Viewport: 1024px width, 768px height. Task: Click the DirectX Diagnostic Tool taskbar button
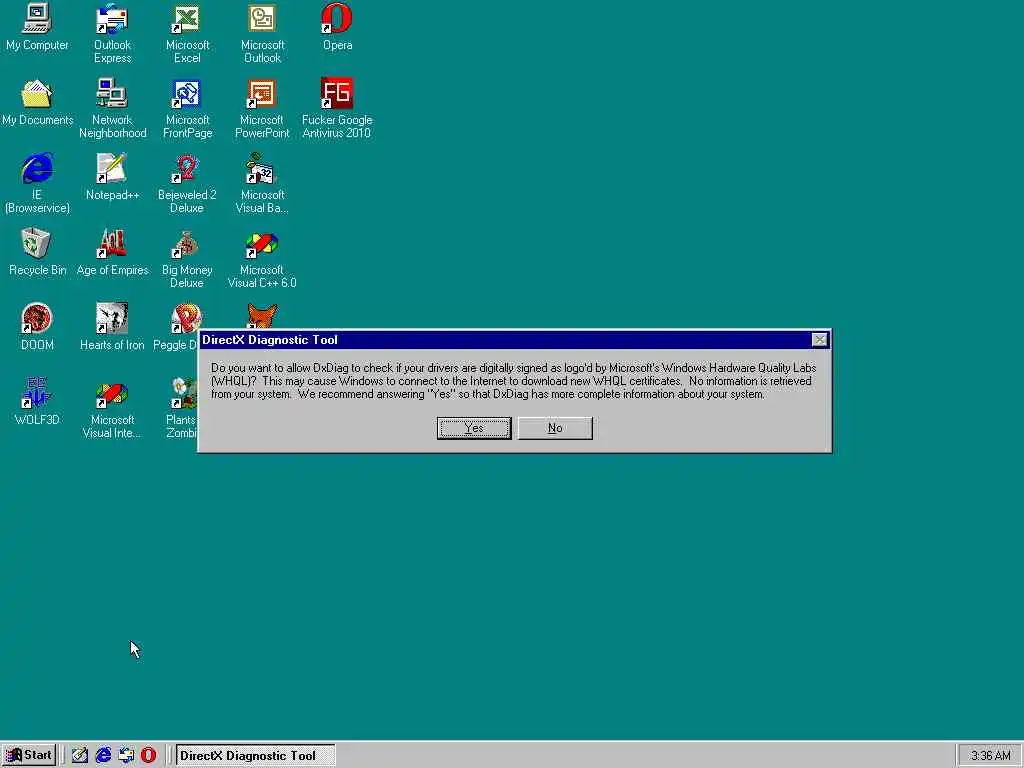255,756
